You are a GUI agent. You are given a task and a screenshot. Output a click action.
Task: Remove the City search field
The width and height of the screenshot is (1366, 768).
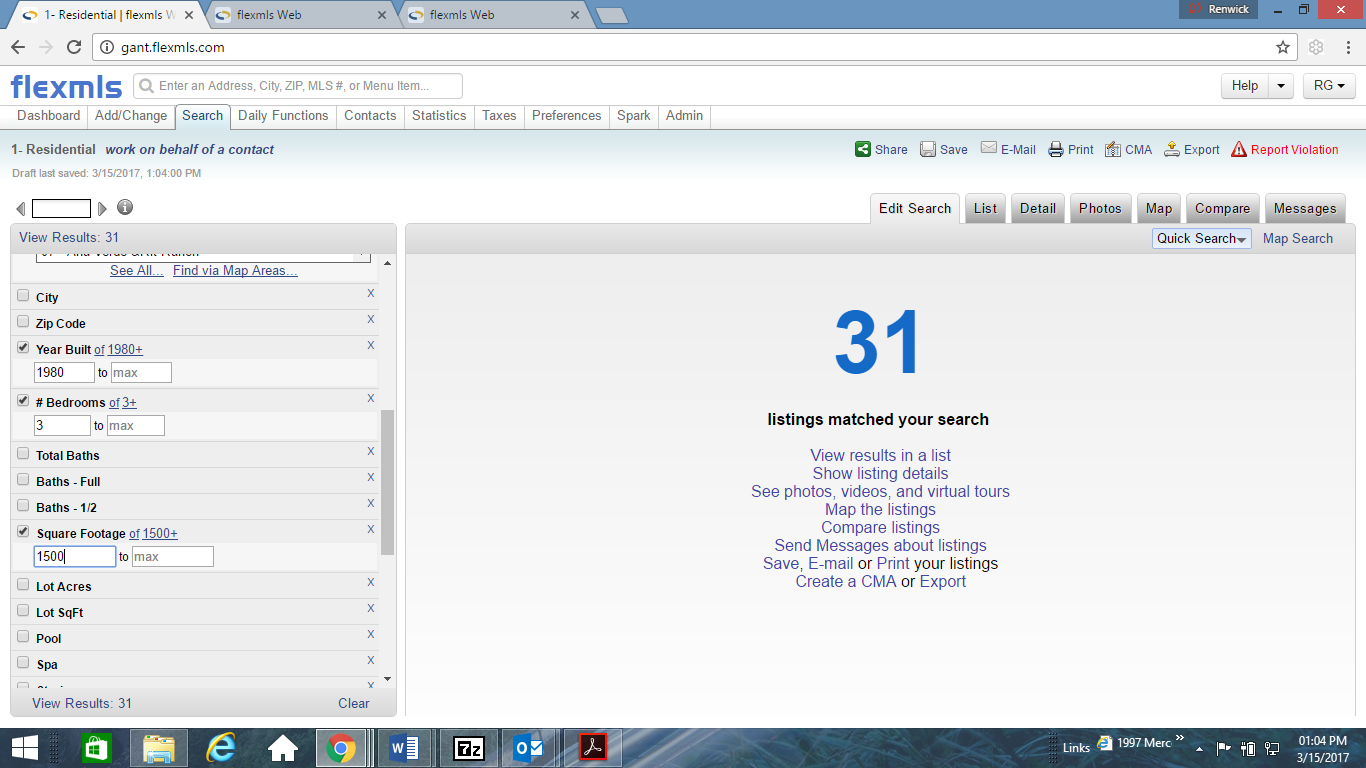371,294
